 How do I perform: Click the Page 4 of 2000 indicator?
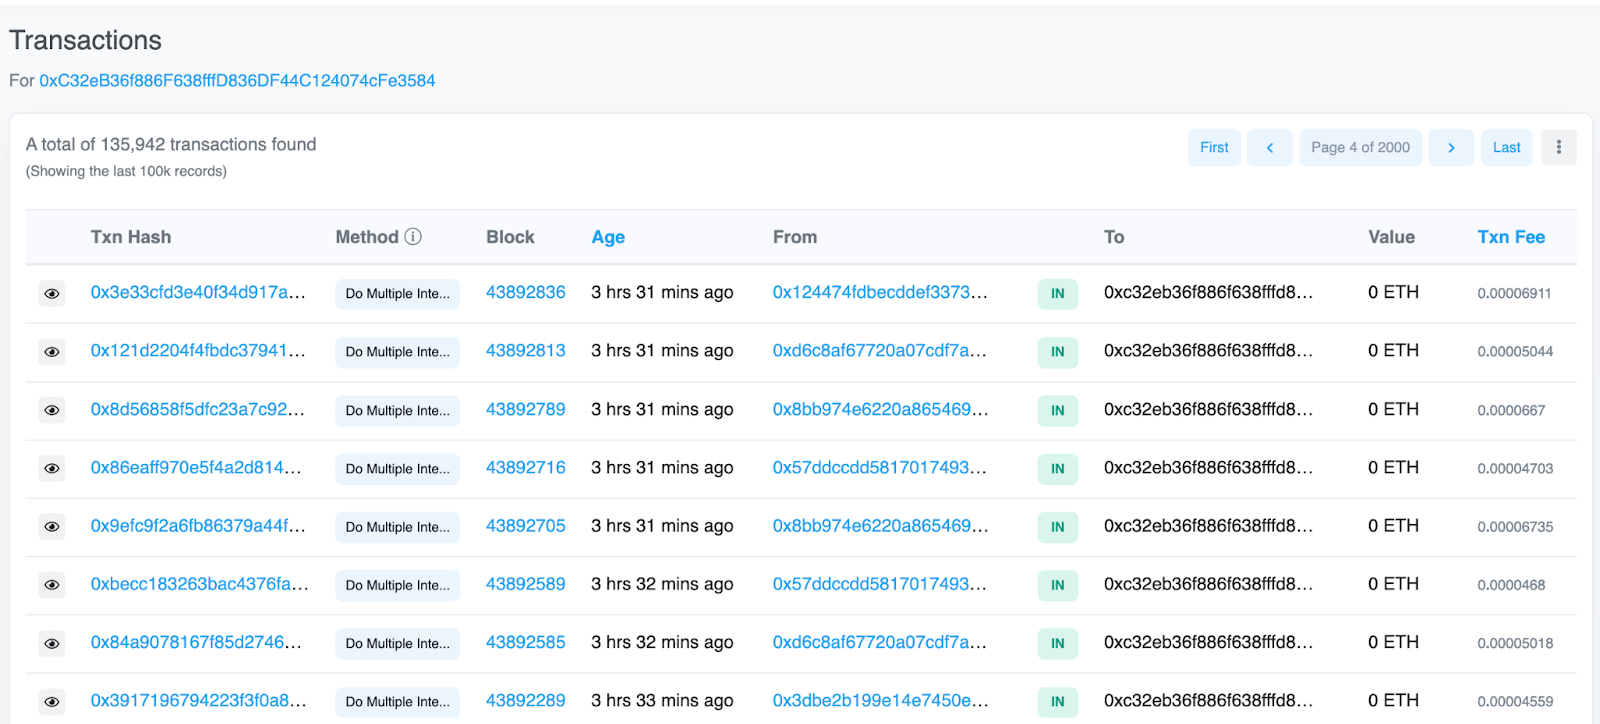coord(1360,148)
